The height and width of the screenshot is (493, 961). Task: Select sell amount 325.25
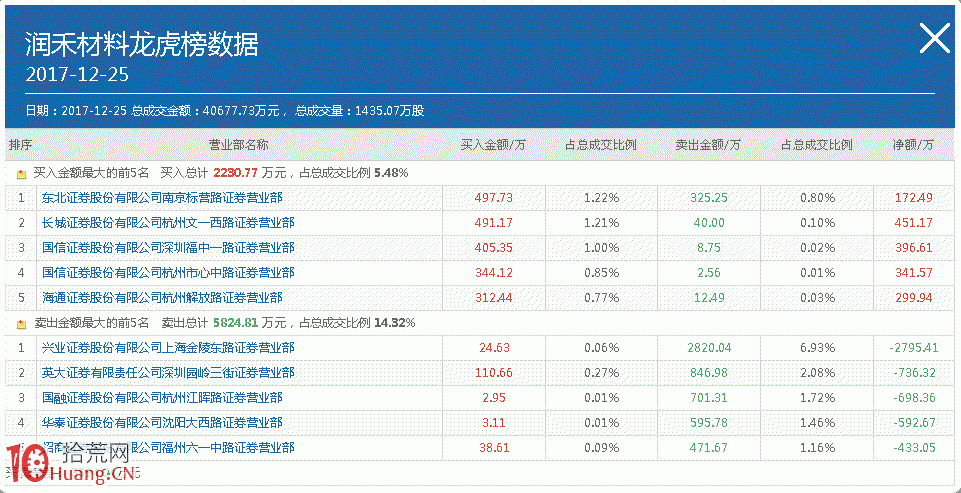708,198
